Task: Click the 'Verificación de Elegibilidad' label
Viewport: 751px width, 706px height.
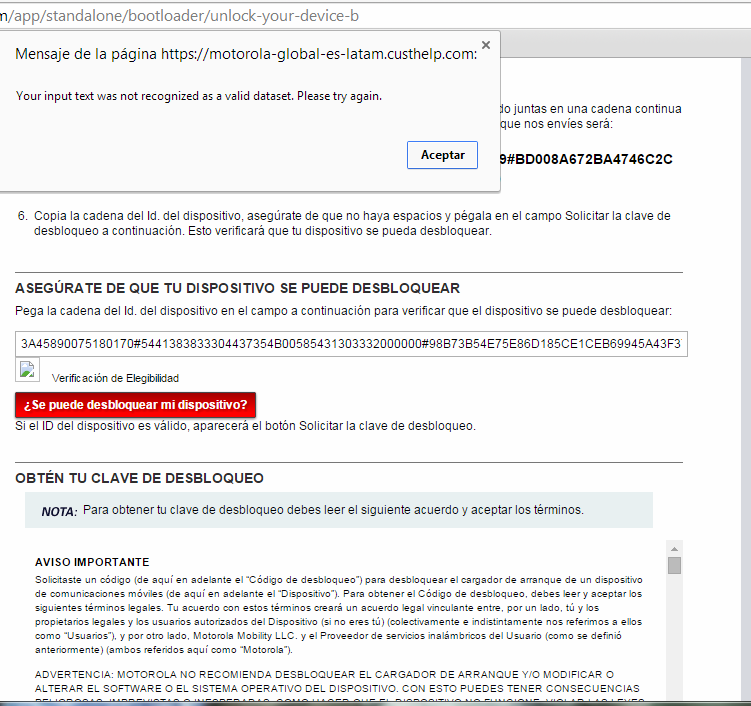Action: pos(115,378)
